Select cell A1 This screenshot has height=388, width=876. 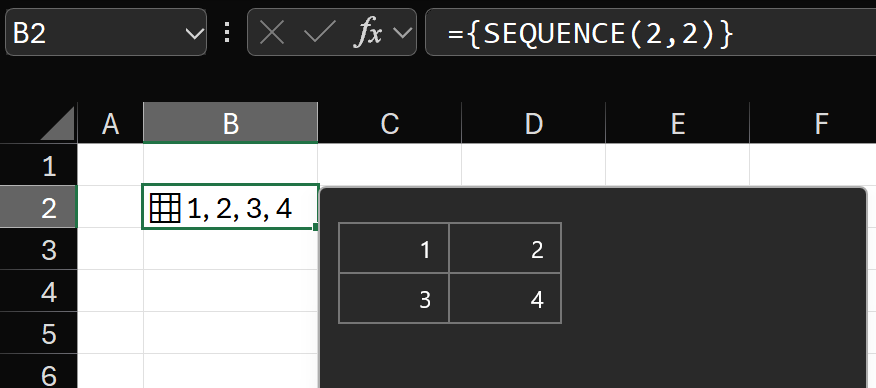click(x=111, y=165)
